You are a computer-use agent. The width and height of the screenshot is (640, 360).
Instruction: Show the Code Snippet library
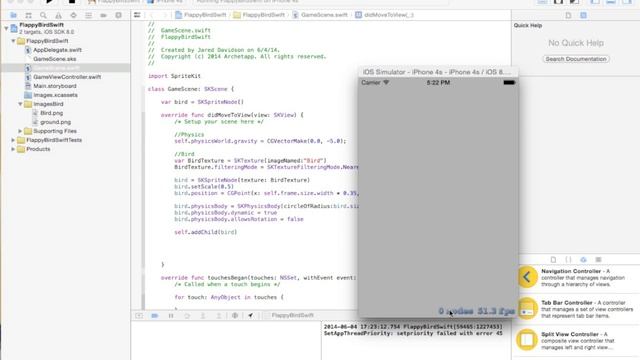point(568,260)
